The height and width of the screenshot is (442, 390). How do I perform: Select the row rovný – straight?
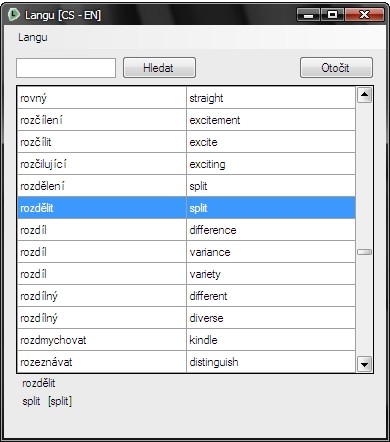(186, 98)
